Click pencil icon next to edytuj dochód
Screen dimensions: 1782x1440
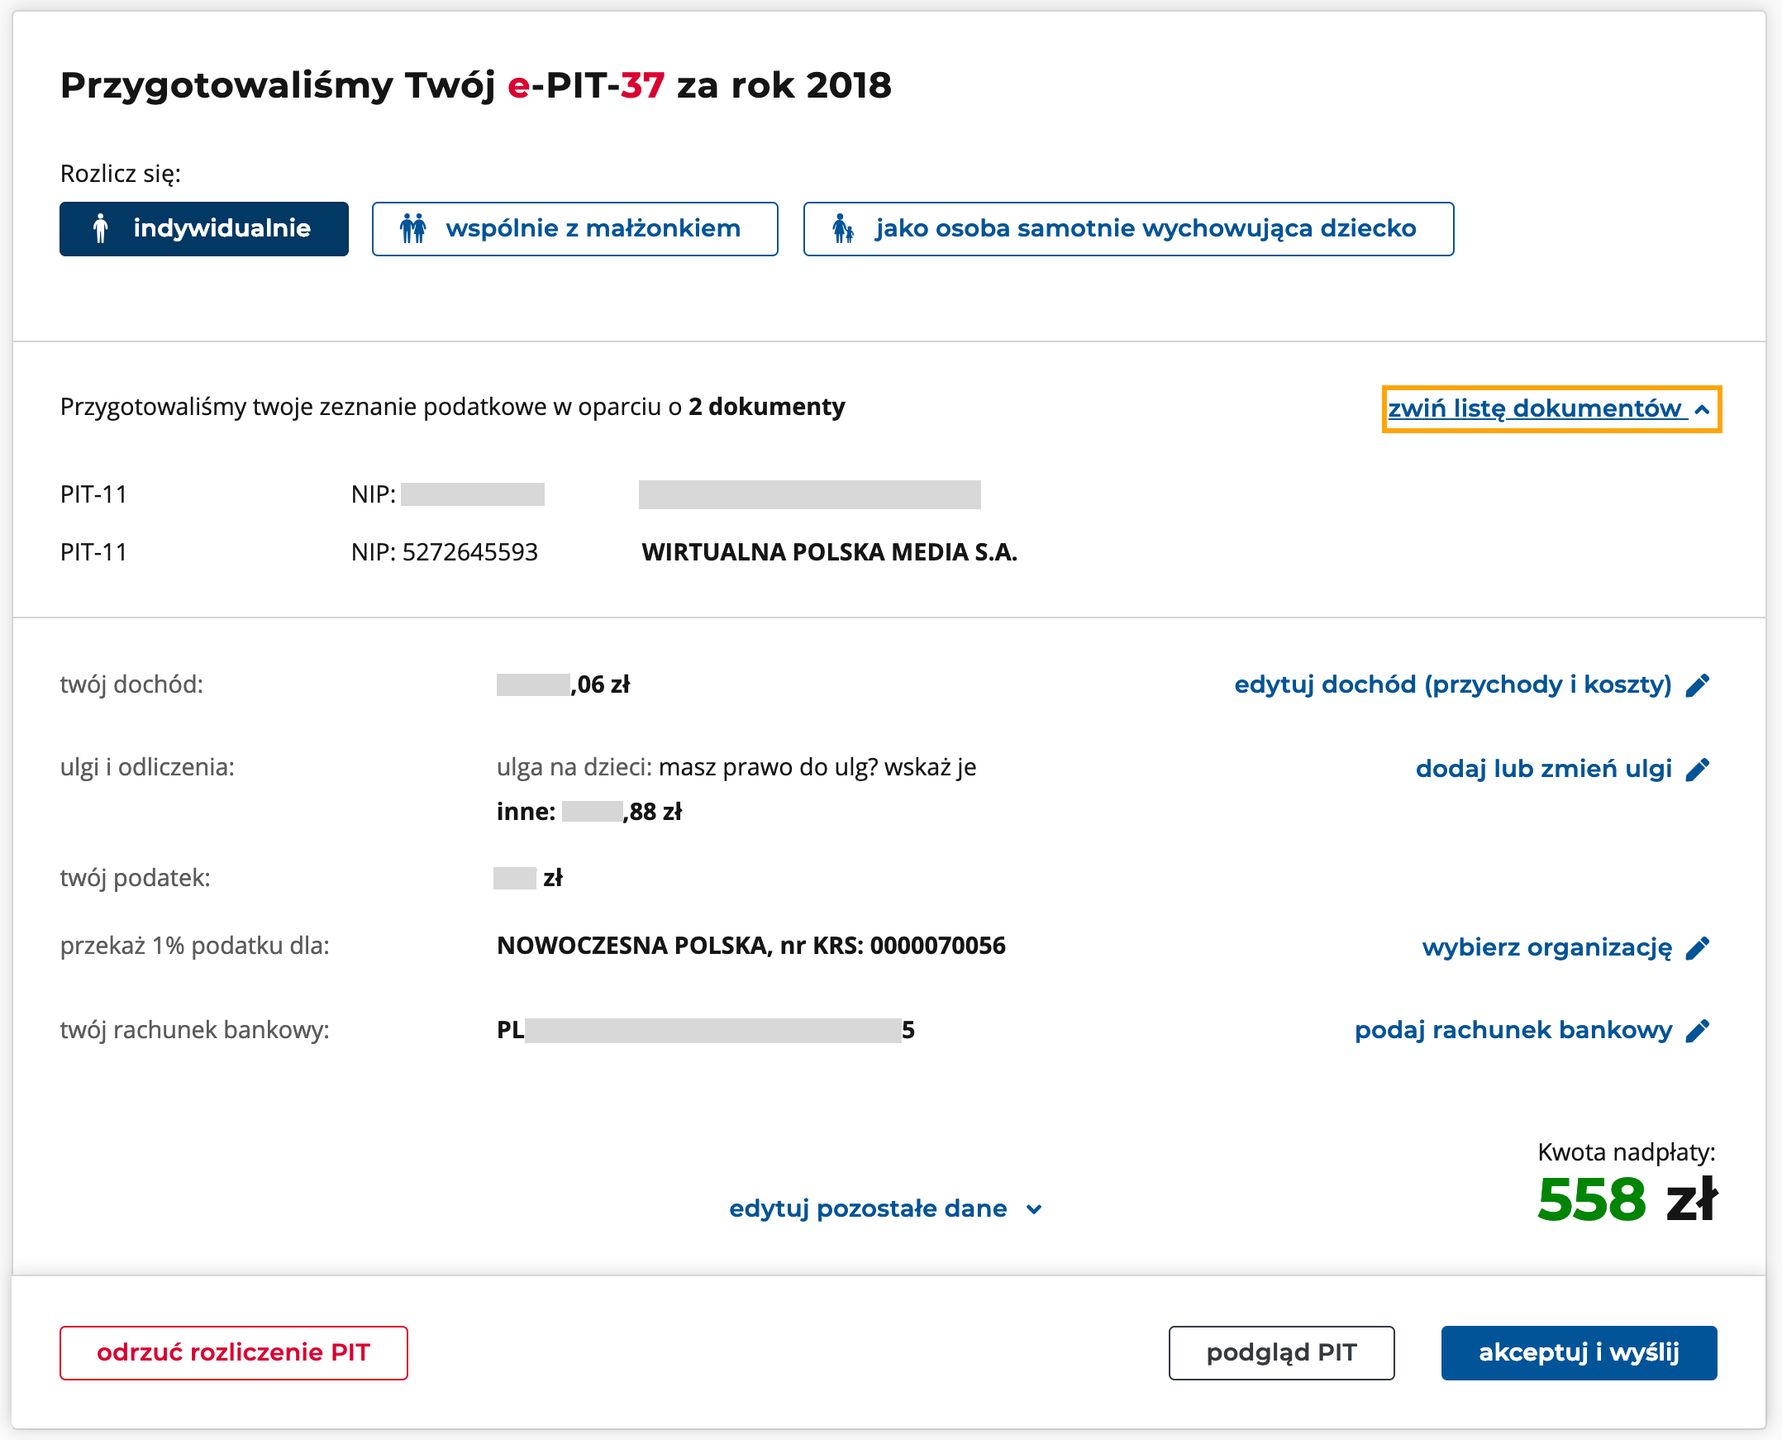click(1697, 686)
